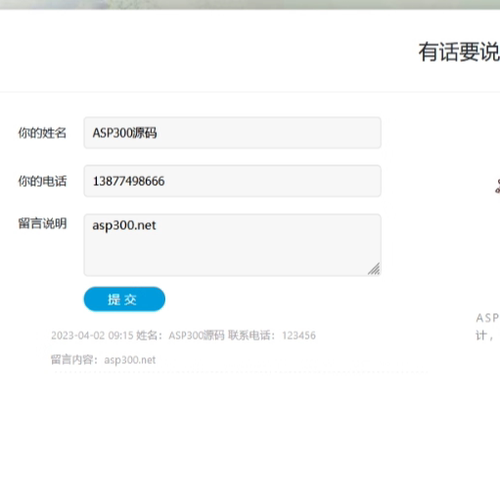Click the 联系电话: 123456 text
The height and width of the screenshot is (500, 500).
click(272, 335)
